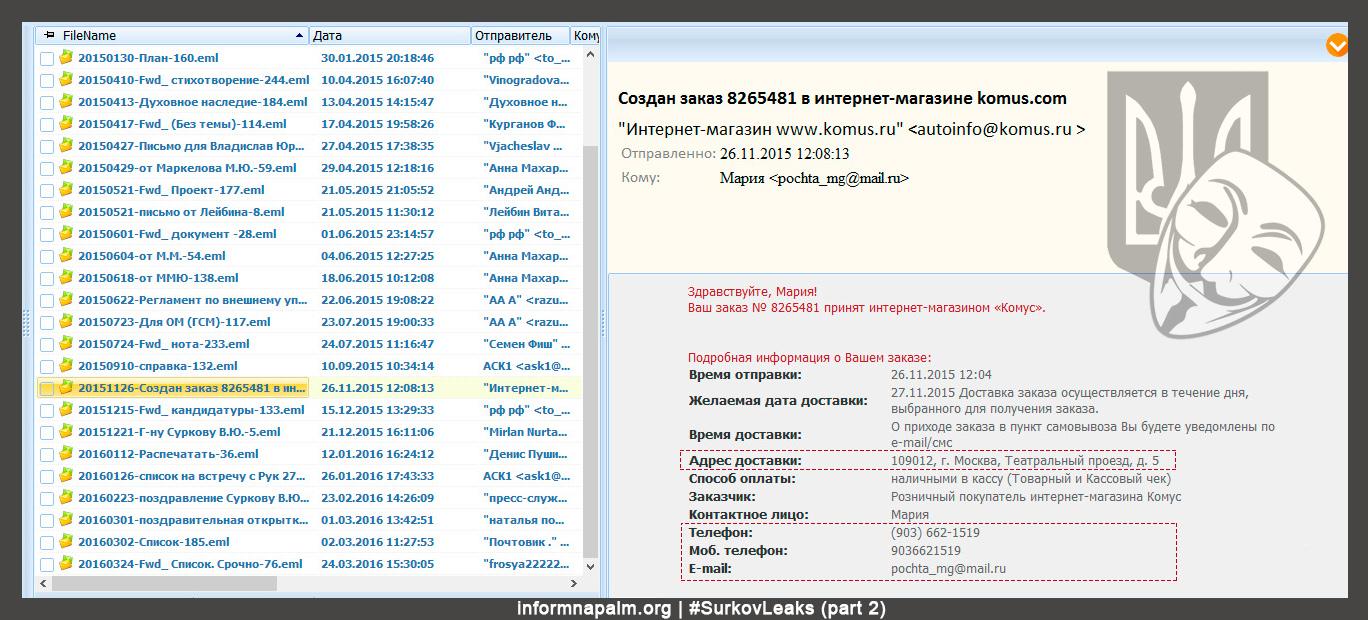Click sender email autoinfo@komus.ru in header
The width and height of the screenshot is (1368, 620).
[994, 129]
